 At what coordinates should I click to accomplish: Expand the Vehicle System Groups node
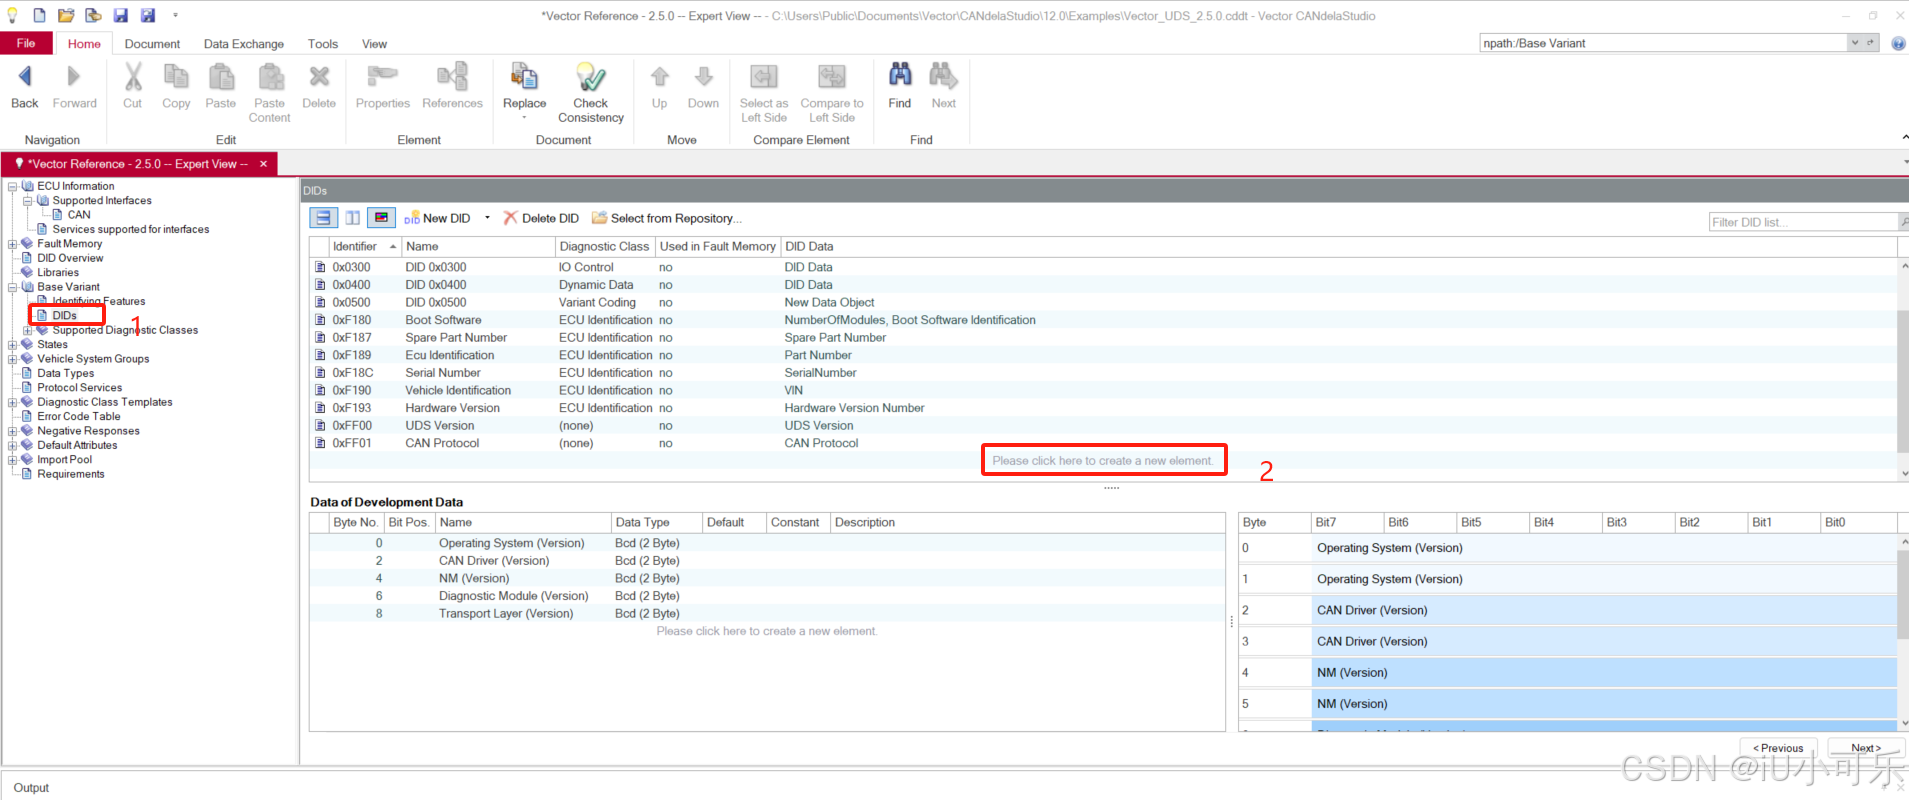point(12,359)
